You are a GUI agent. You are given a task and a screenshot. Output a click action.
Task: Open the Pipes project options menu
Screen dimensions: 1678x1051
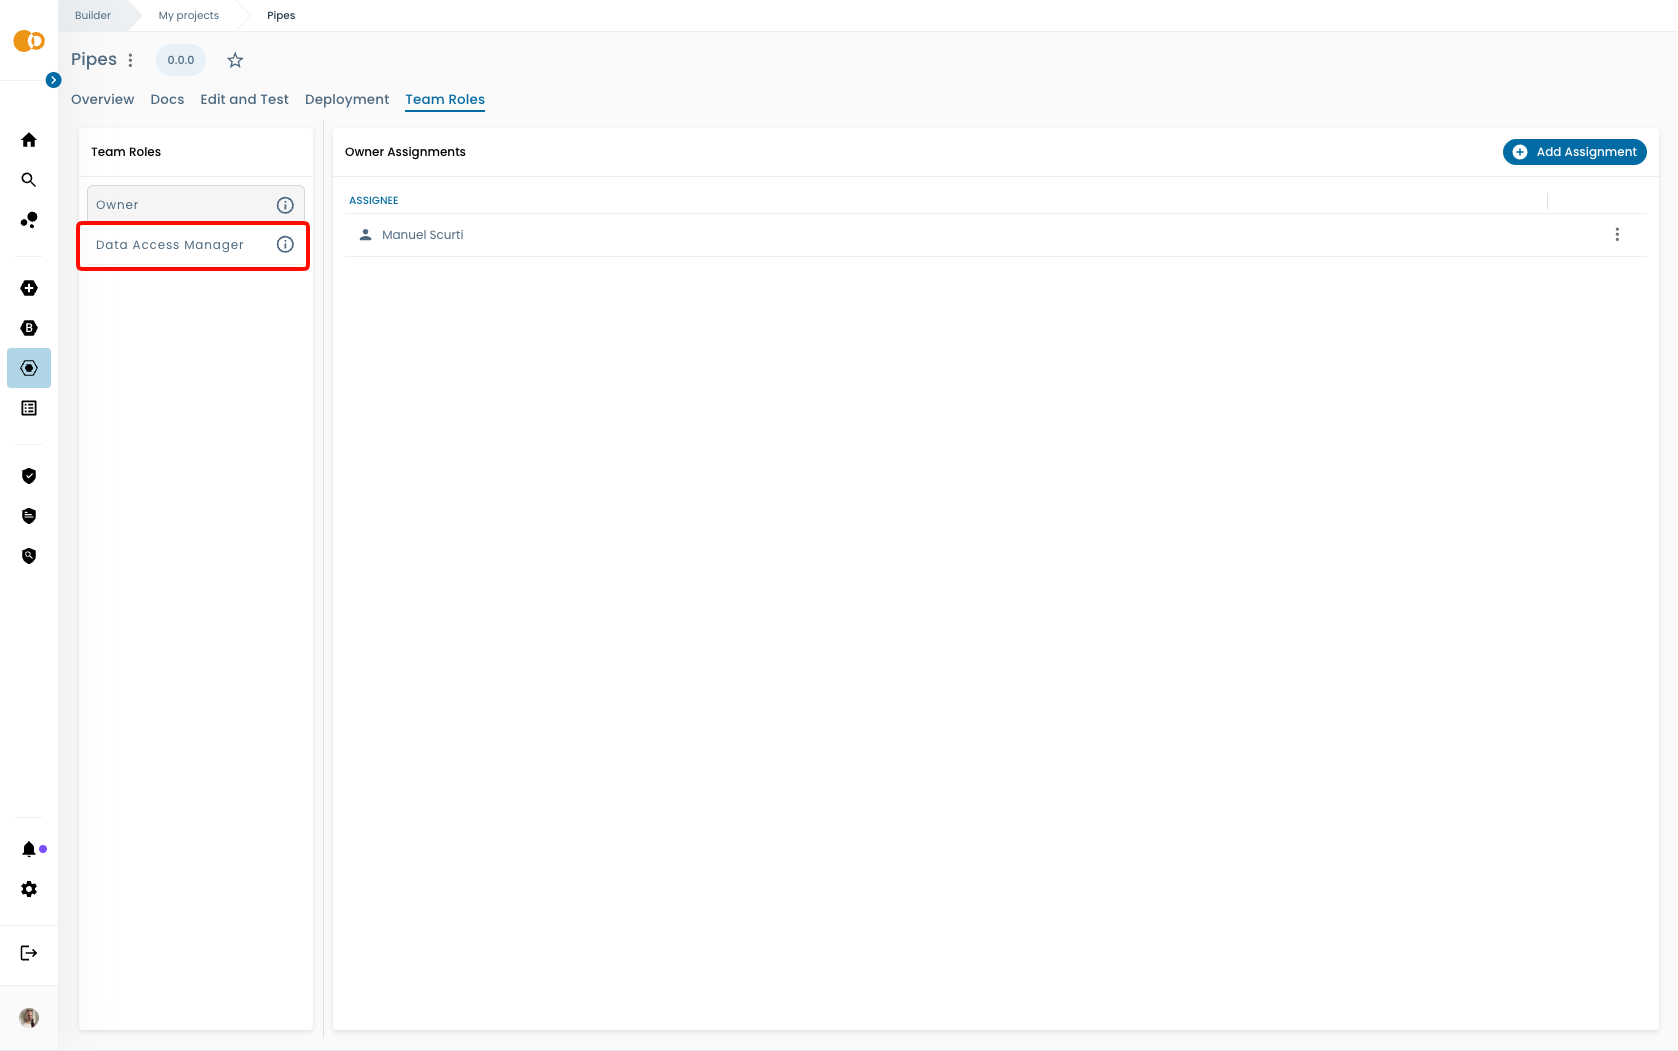[x=130, y=60]
